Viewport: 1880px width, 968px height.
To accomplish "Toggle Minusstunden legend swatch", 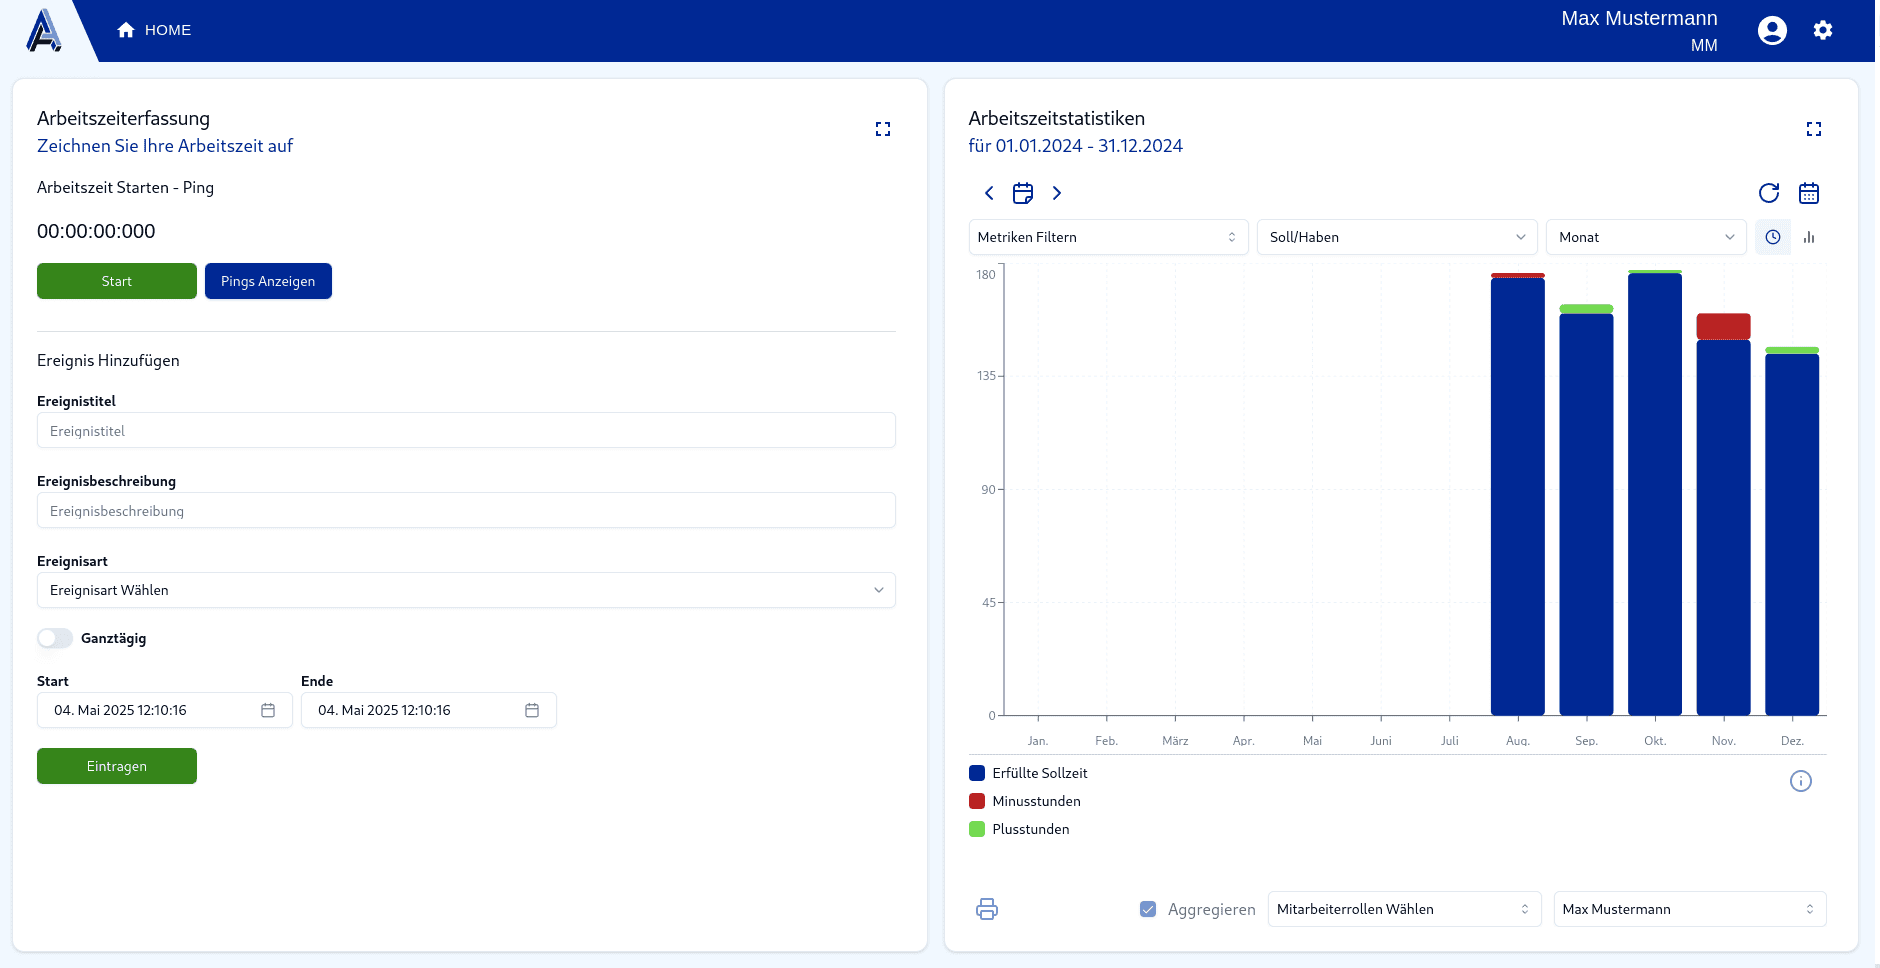I will (x=977, y=801).
